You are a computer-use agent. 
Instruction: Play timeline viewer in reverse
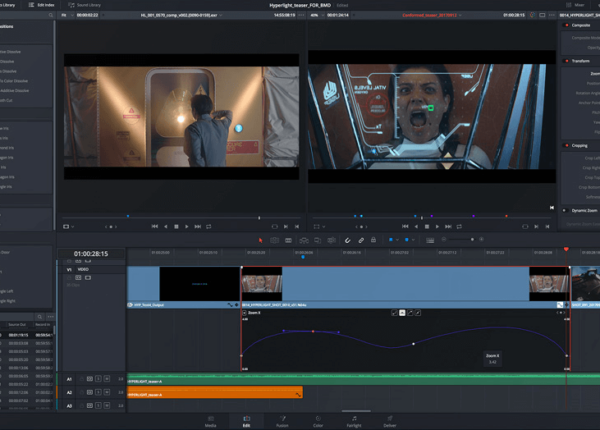coord(416,226)
